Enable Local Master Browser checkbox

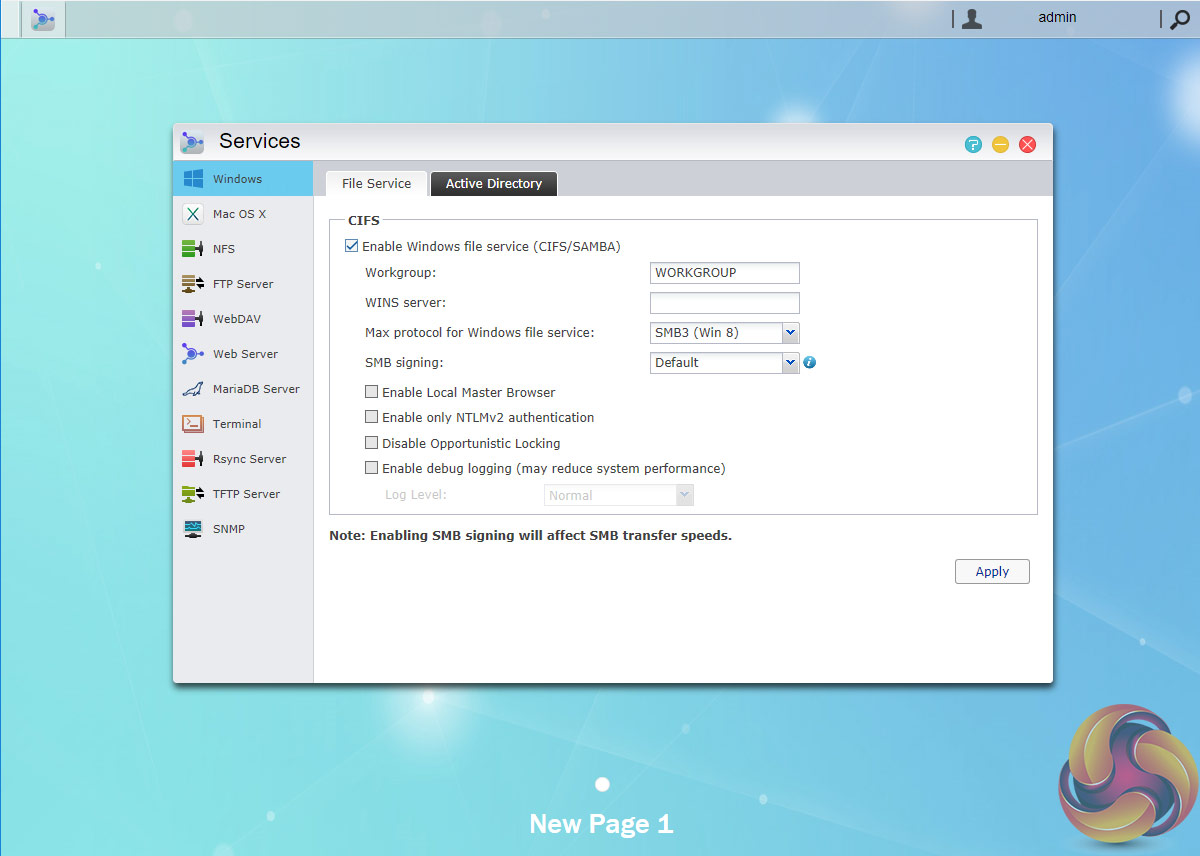coord(372,393)
